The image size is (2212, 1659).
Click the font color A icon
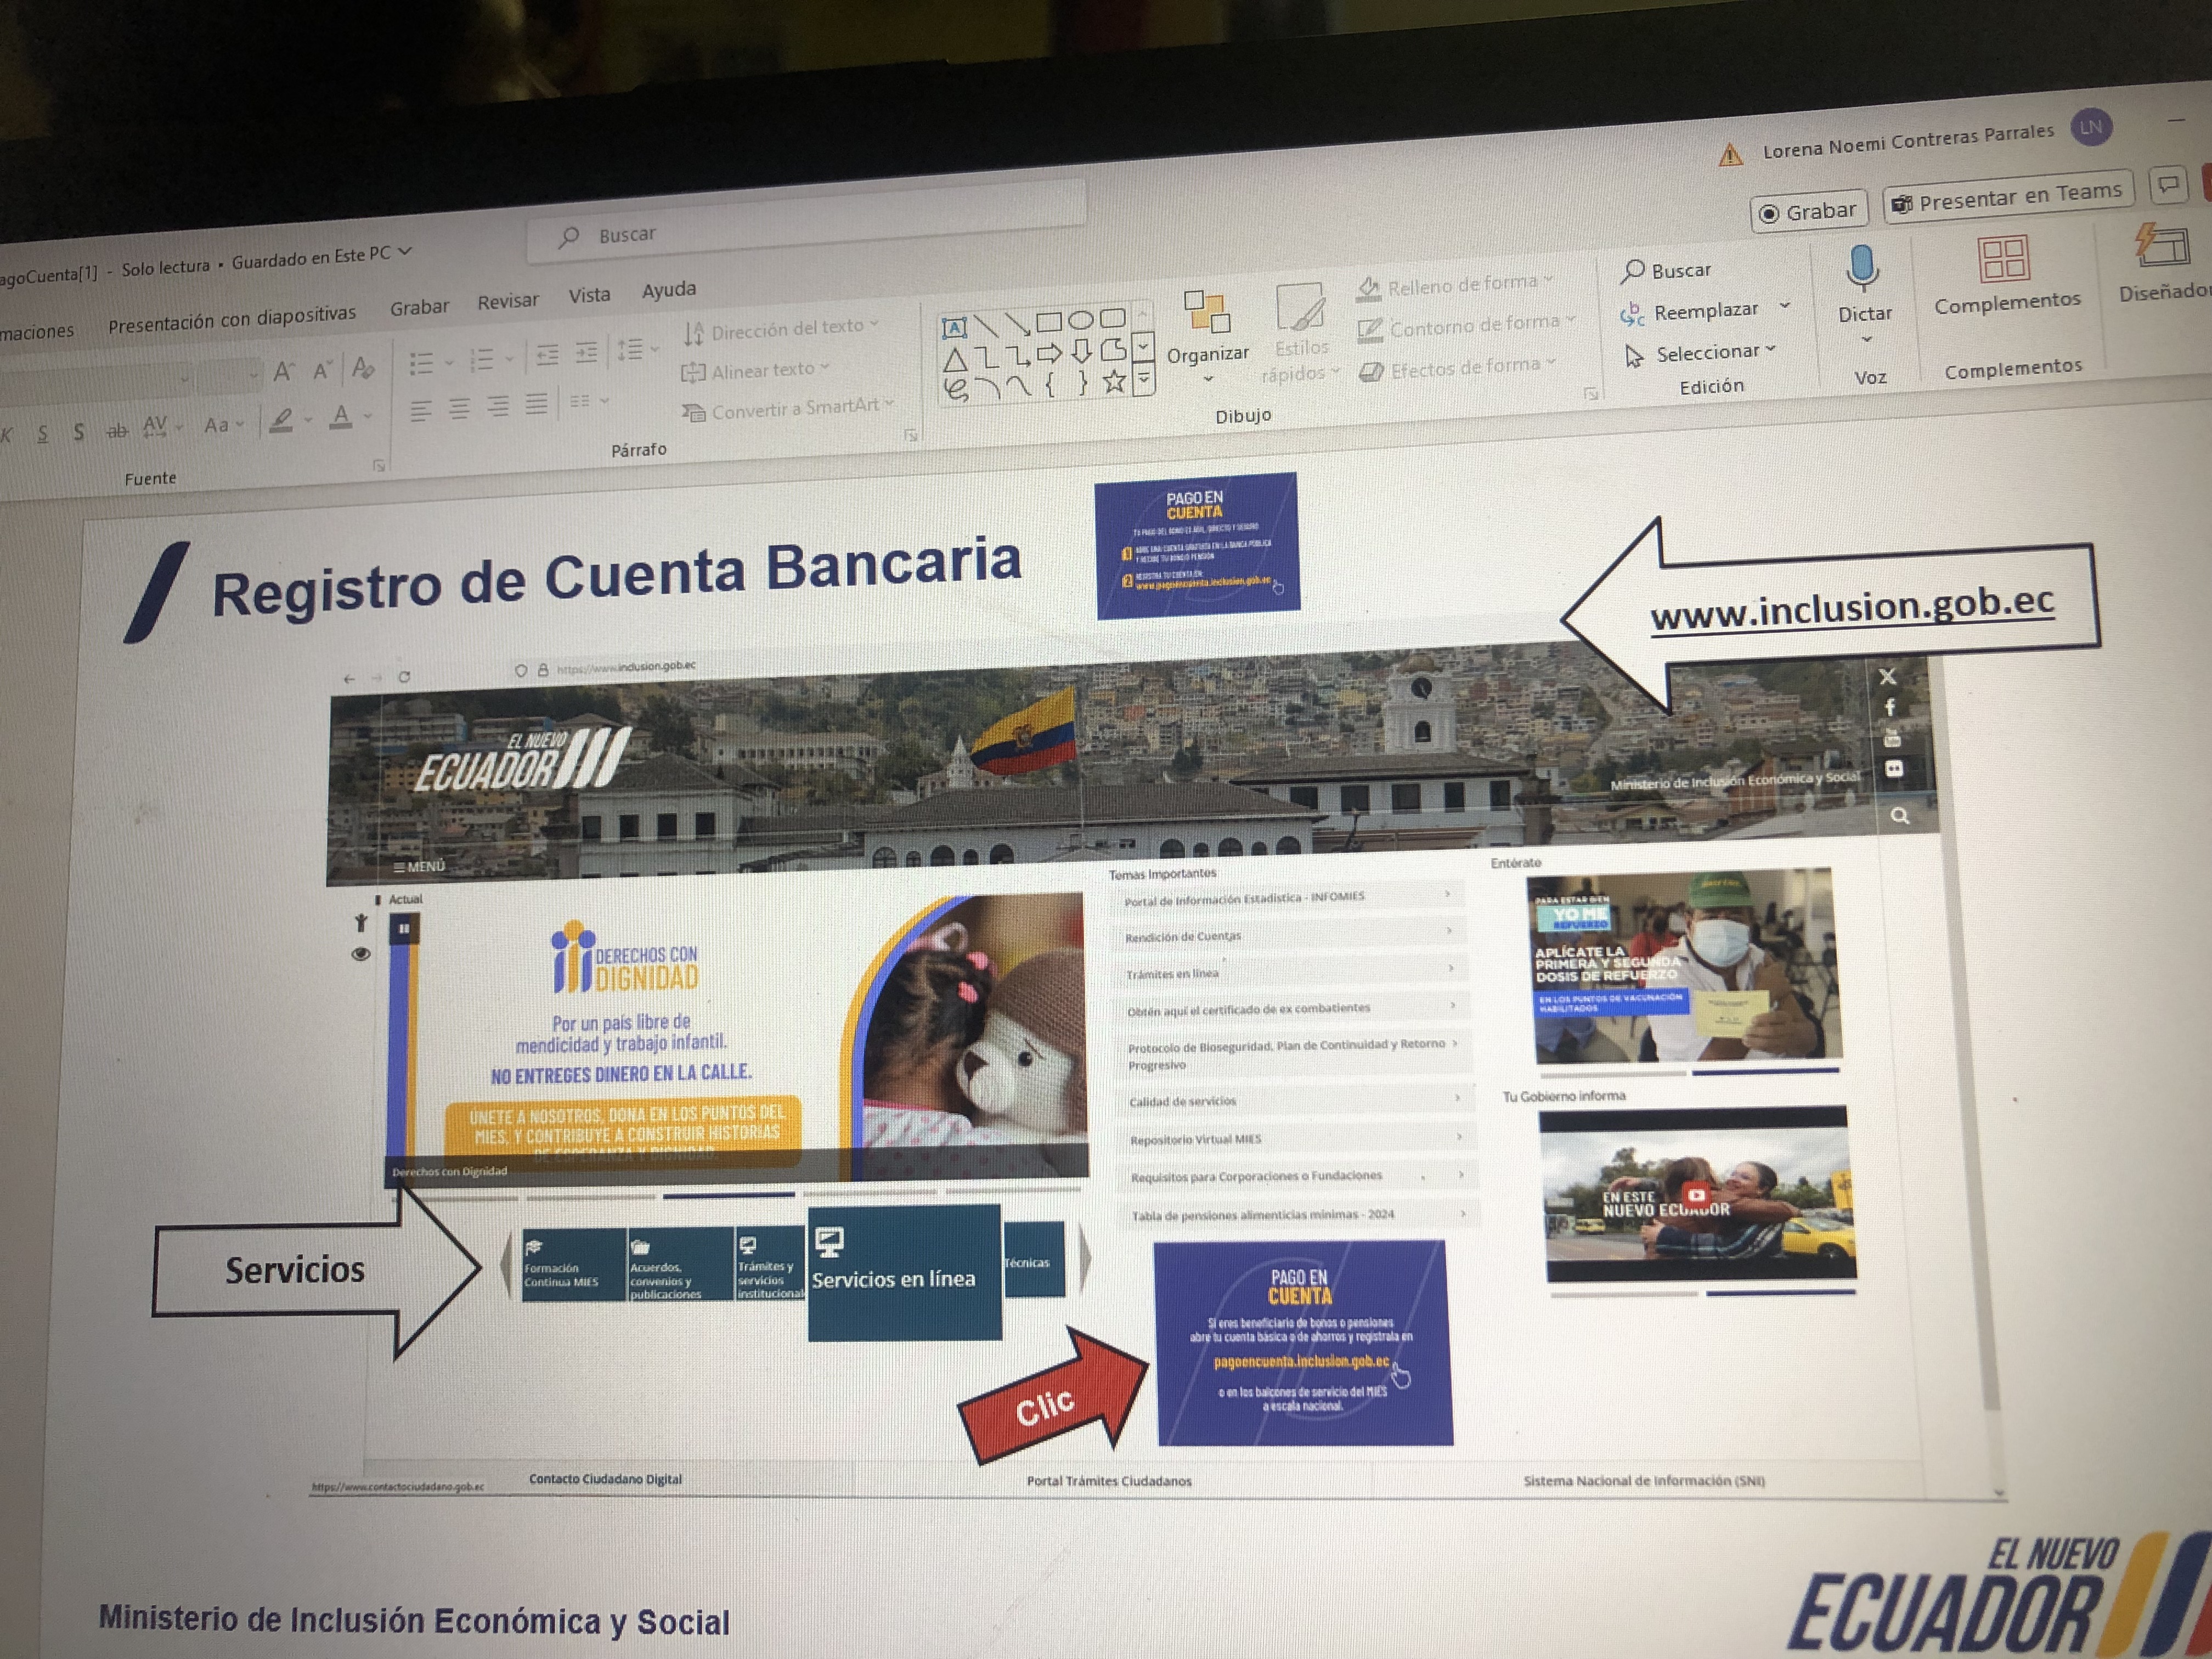click(x=341, y=417)
